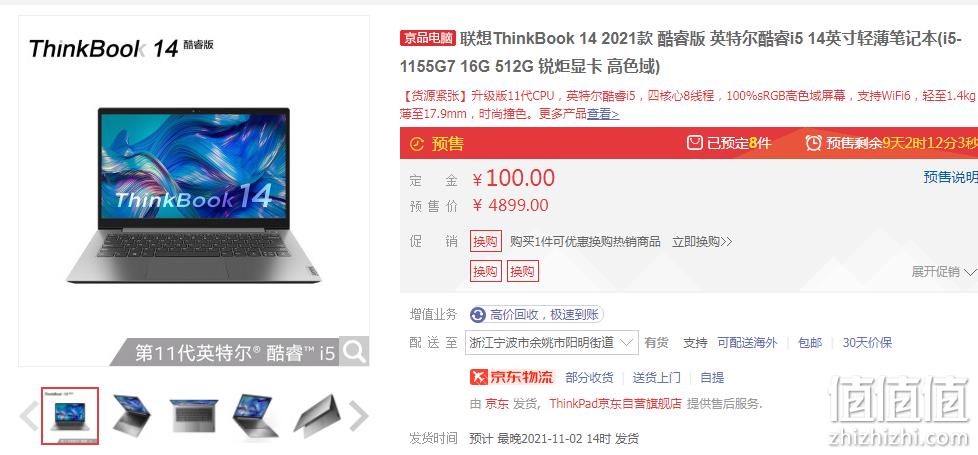Go to previous thumbnails with left arrow
The width and height of the screenshot is (978, 455).
[x=29, y=416]
